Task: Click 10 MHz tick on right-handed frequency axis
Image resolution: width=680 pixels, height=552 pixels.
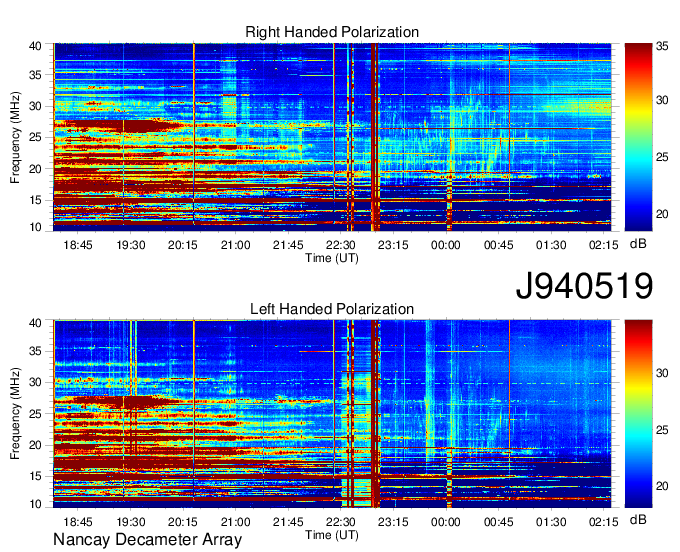Action: (x=35, y=227)
